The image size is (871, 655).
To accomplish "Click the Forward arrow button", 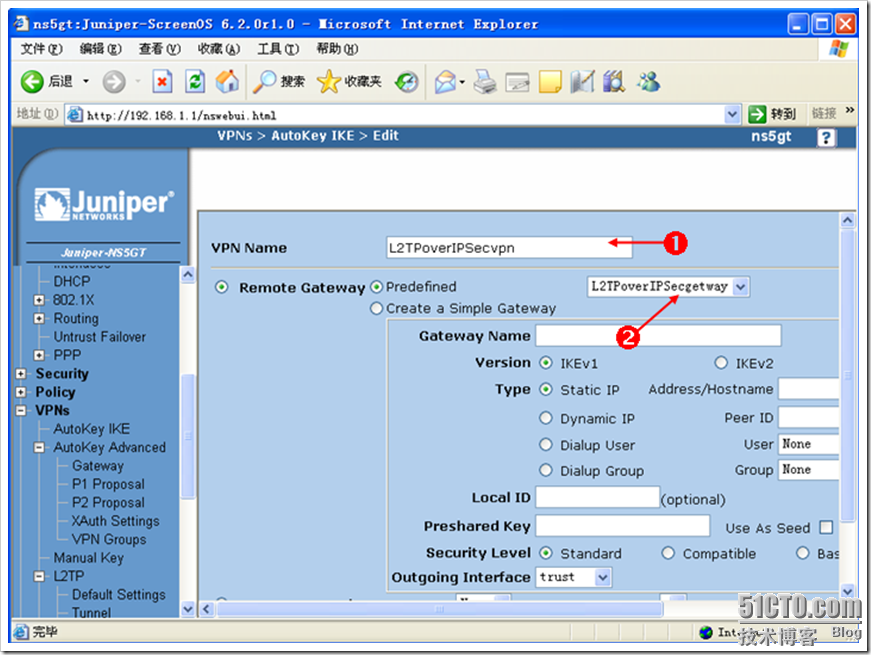I will pos(114,82).
